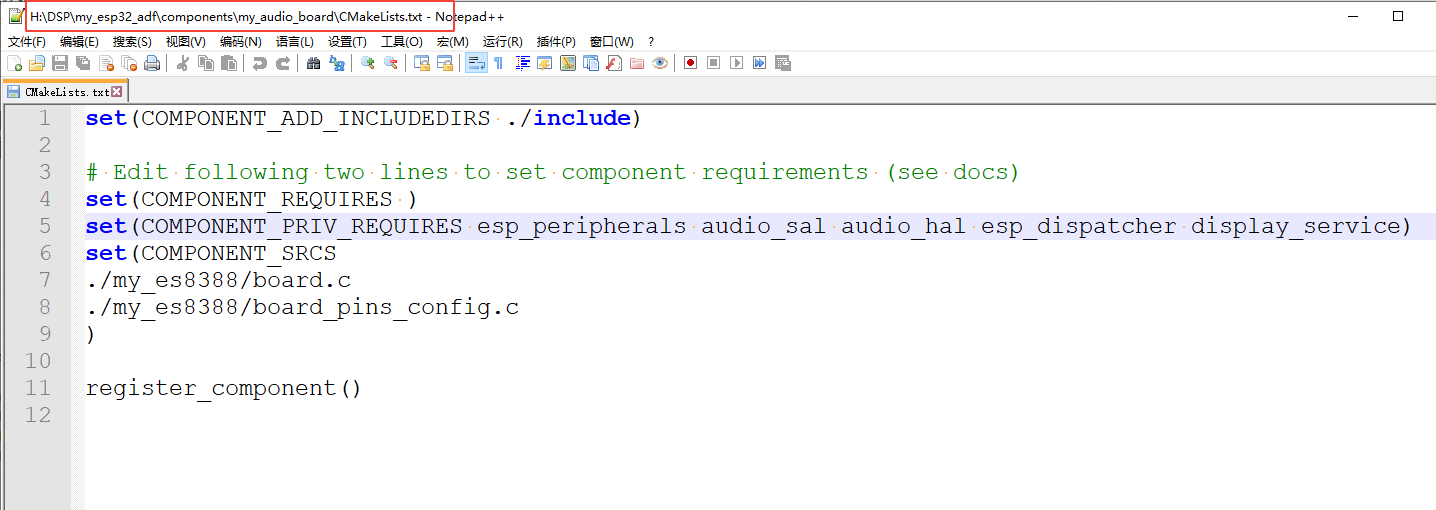Toggle the Word Wrap toolbar button
The width and height of the screenshot is (1436, 510).
(x=476, y=63)
